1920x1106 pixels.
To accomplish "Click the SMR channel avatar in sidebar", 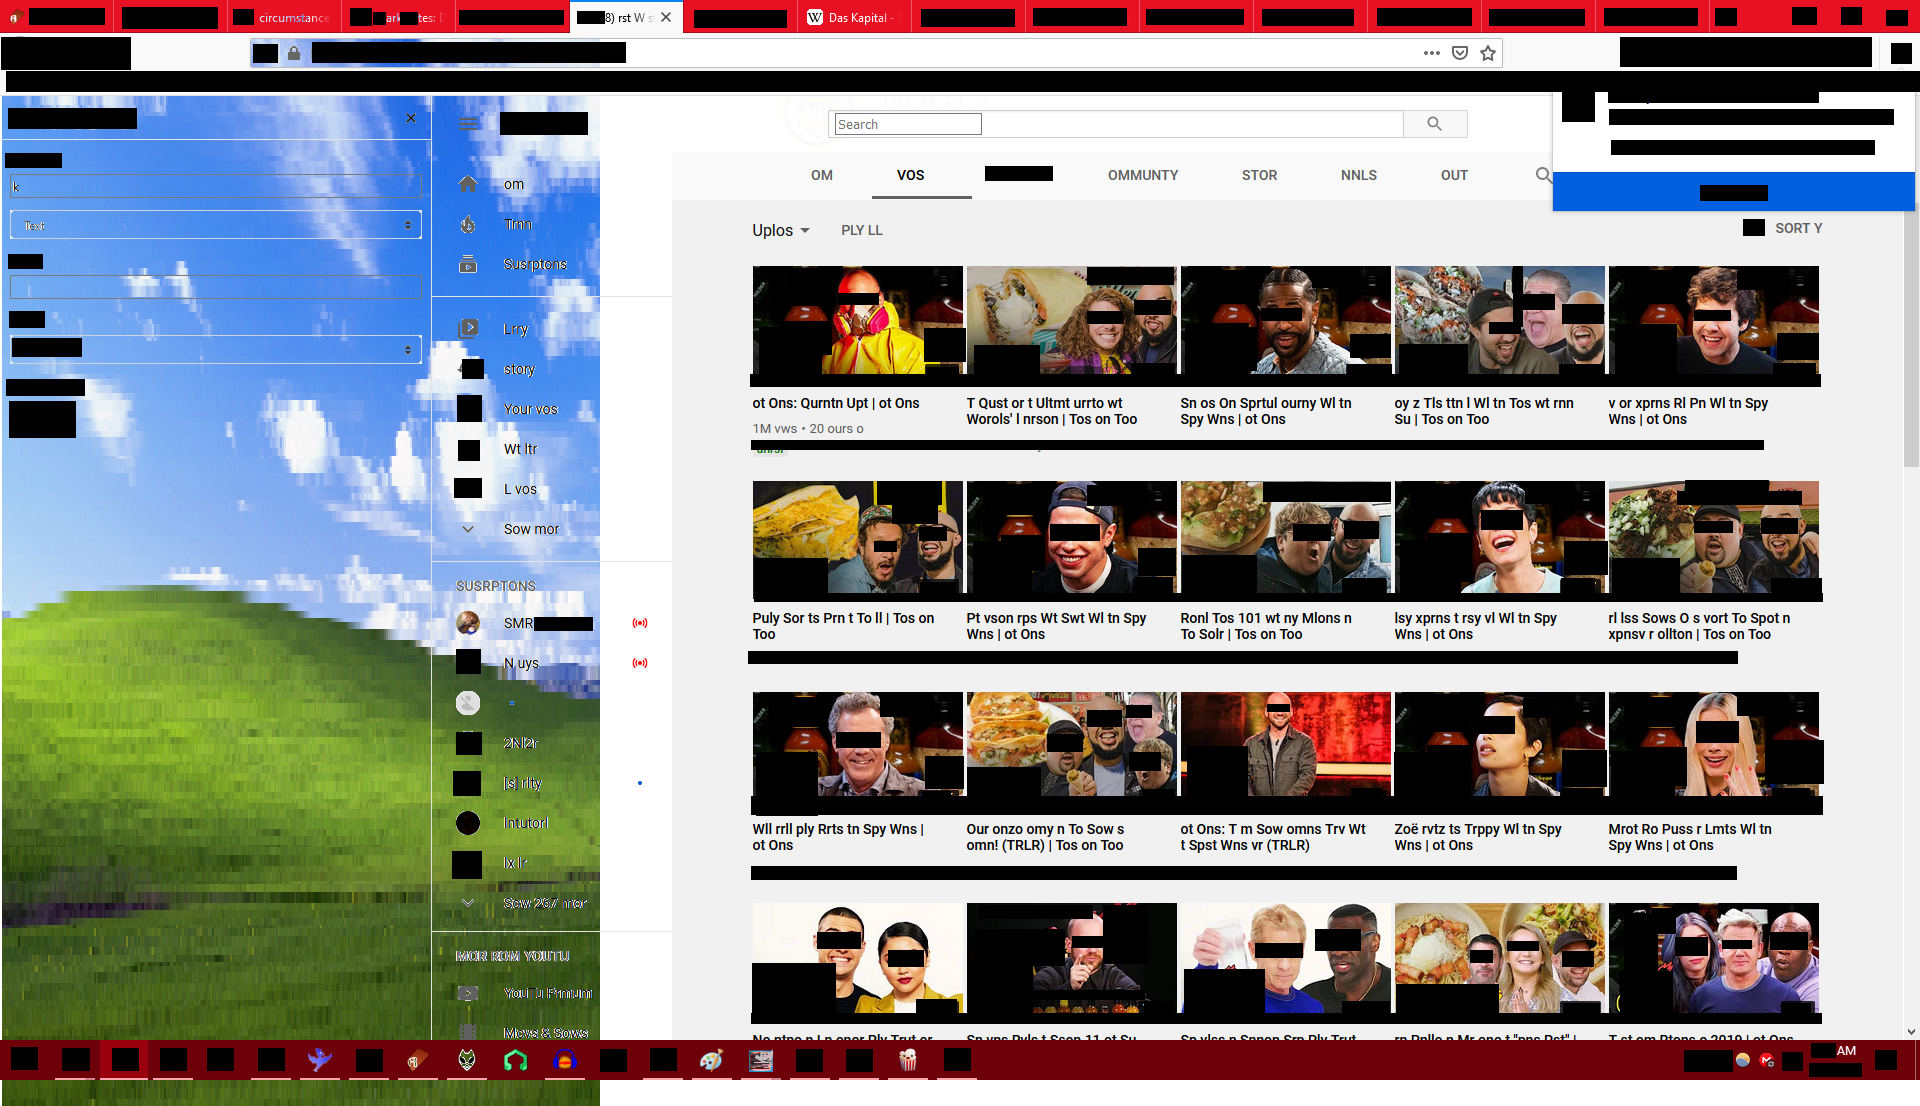I will (x=468, y=623).
